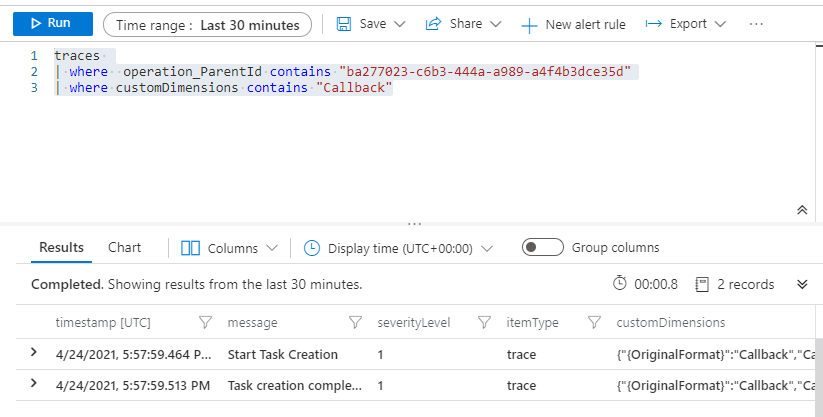Open the Share menu
This screenshot has height=417, width=823.
point(461,24)
